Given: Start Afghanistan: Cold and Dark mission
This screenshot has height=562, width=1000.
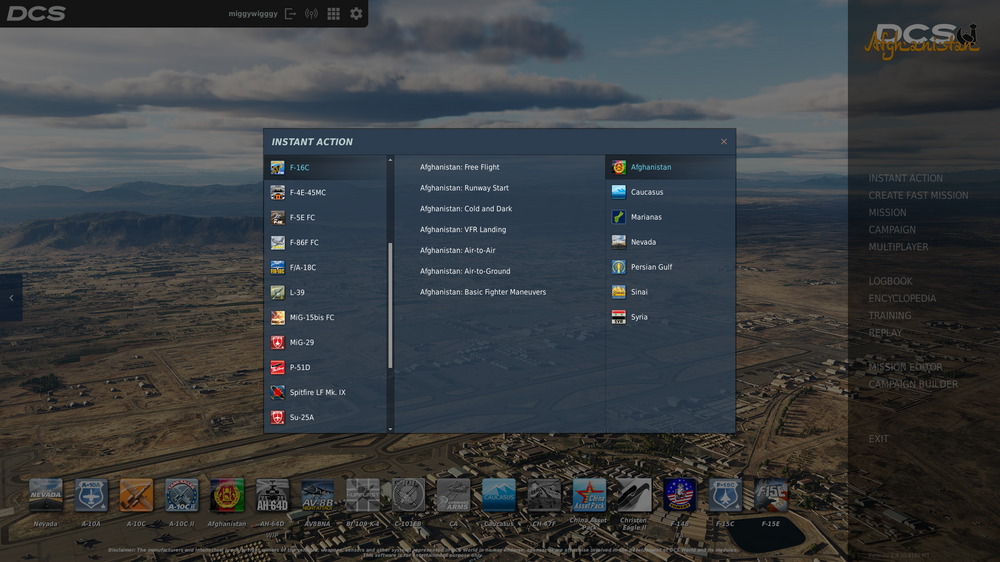Looking at the screenshot, I should [x=466, y=209].
